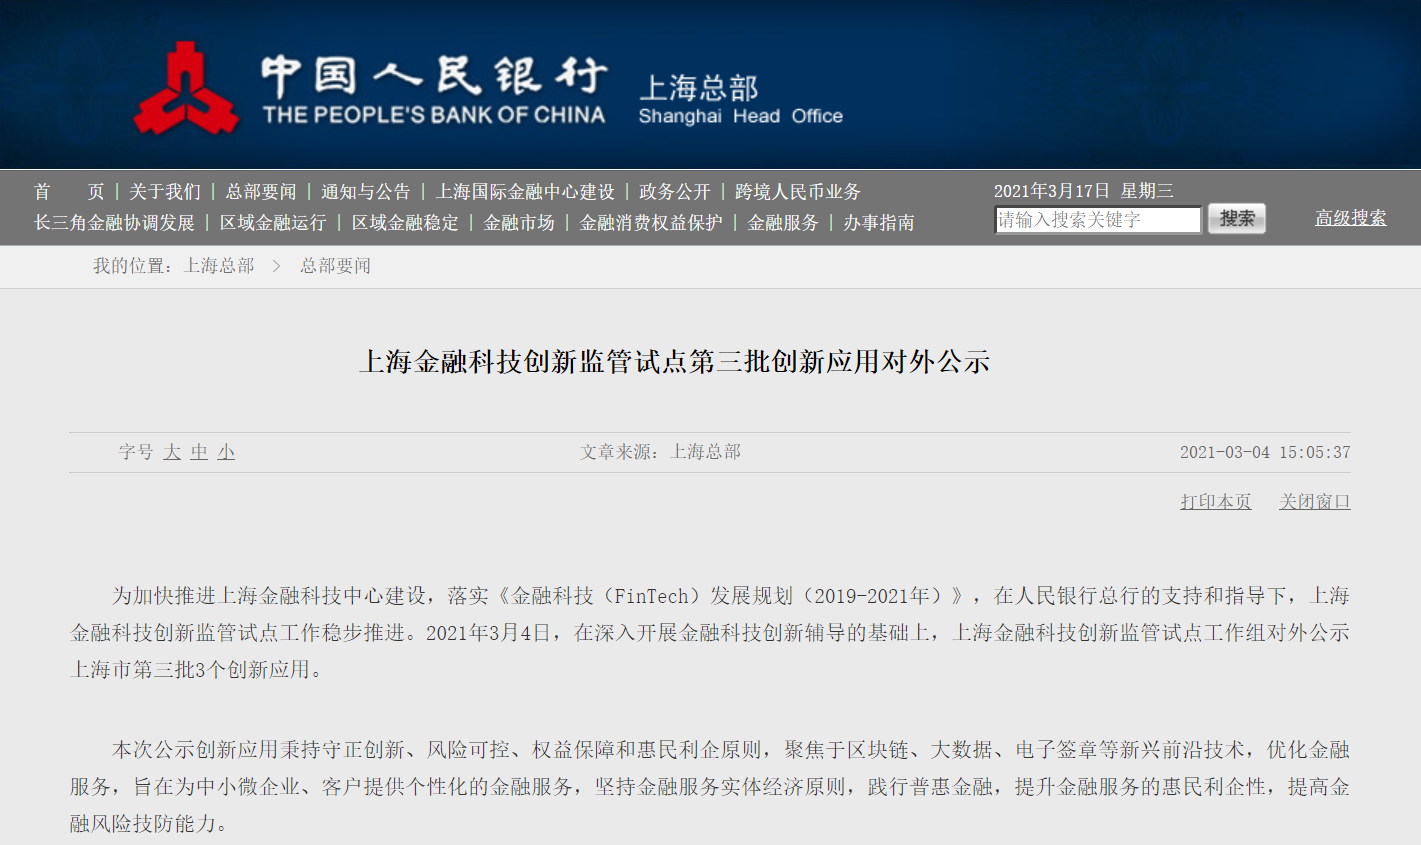The width and height of the screenshot is (1421, 845).
Task: Click 打印本页 to print this page
Action: click(x=1214, y=500)
